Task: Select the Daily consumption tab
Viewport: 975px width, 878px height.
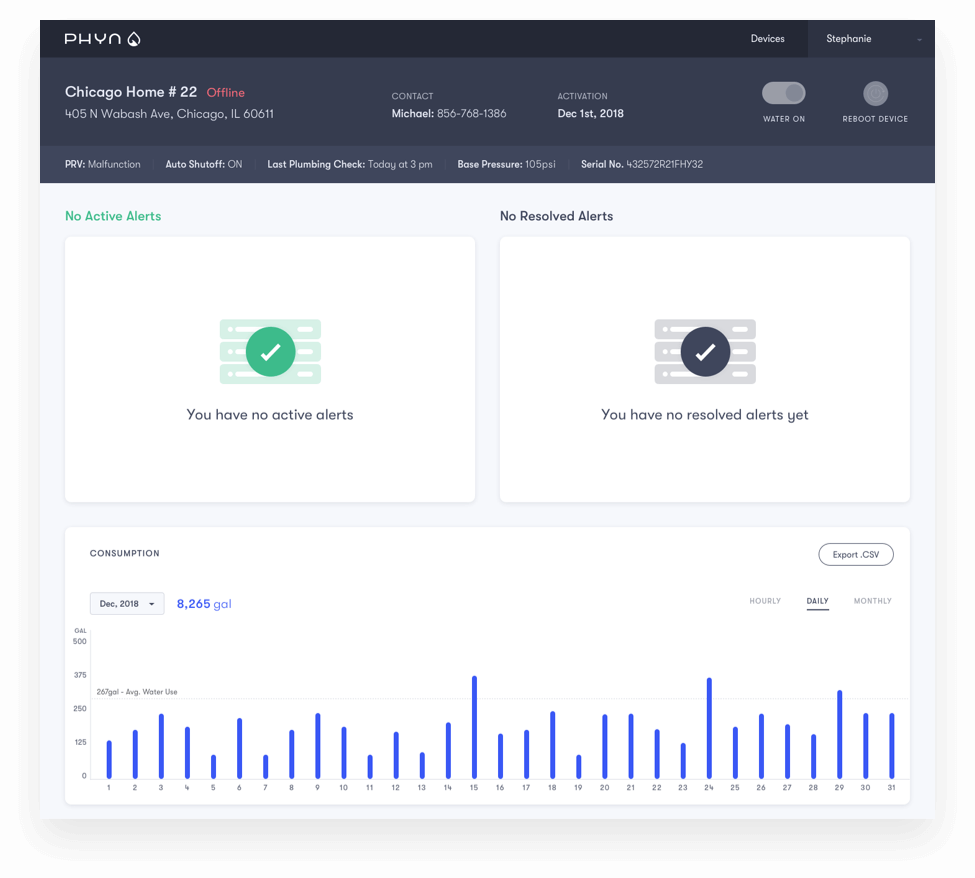Action: tap(817, 601)
